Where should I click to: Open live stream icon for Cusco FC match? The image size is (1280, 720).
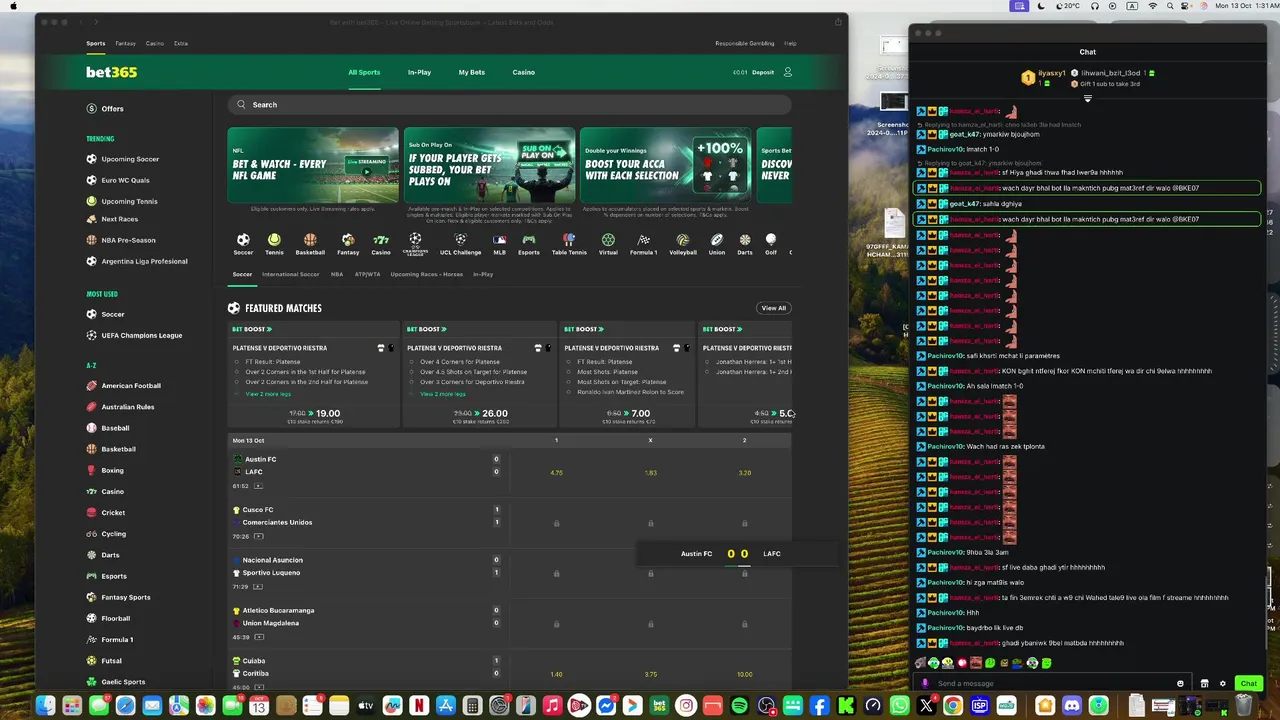[258, 536]
